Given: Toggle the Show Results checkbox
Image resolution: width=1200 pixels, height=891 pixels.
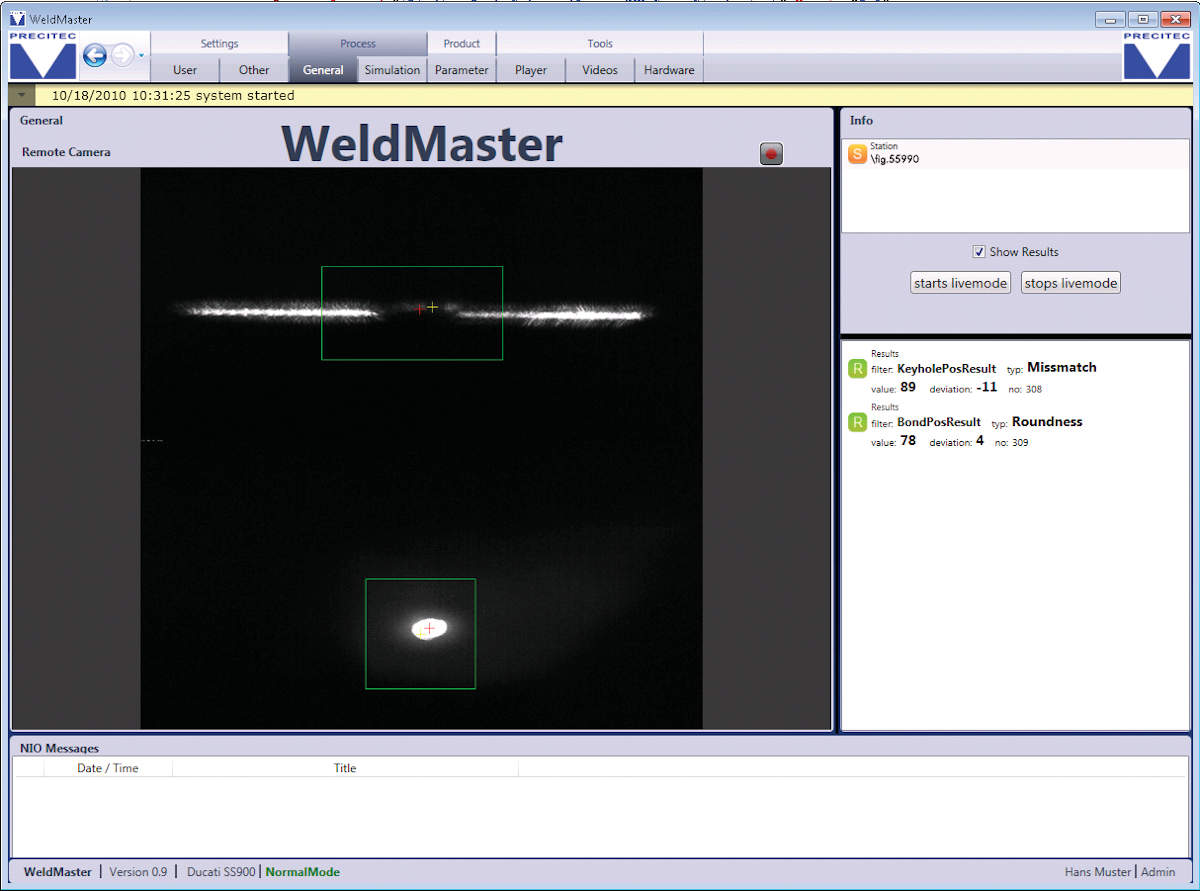Looking at the screenshot, I should pos(979,252).
